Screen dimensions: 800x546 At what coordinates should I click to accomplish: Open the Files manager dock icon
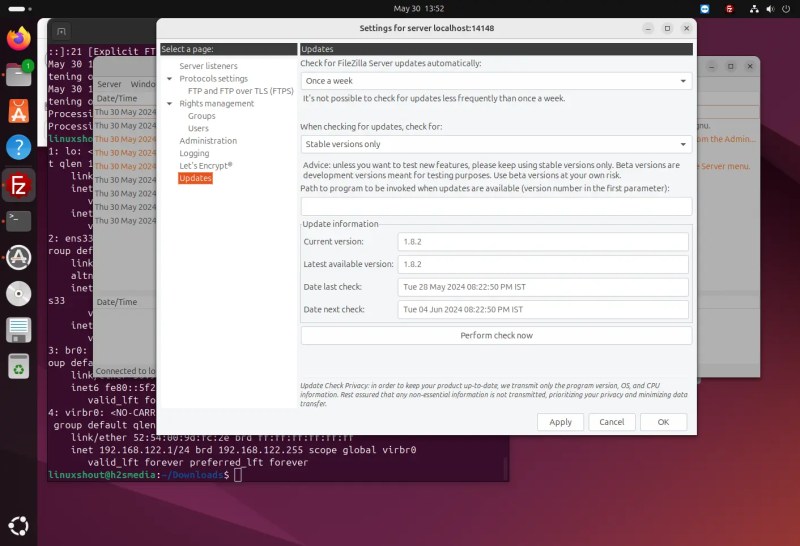point(18,75)
